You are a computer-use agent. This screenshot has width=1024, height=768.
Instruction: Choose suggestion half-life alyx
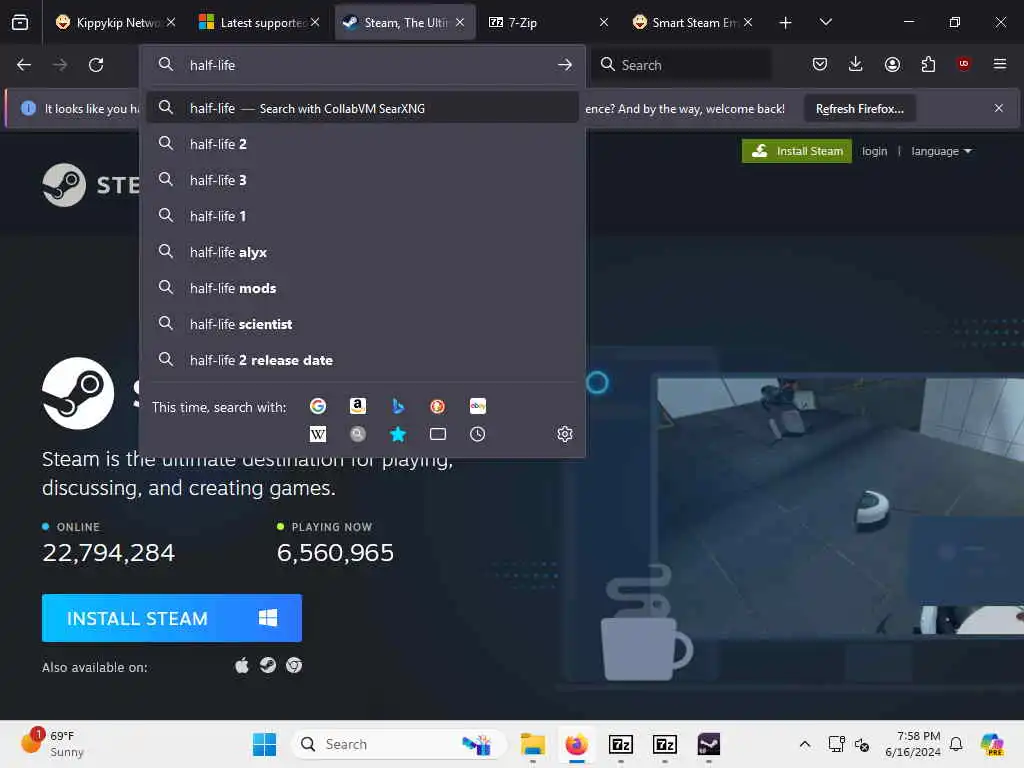(362, 252)
